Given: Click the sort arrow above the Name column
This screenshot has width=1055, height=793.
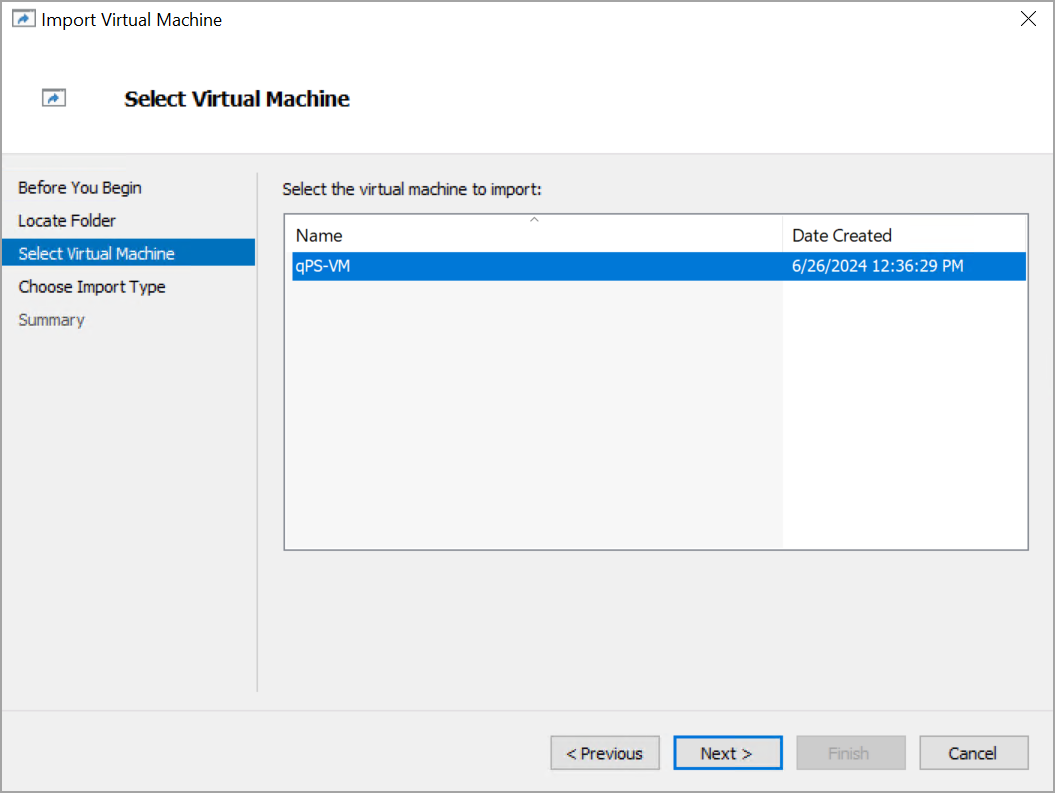Looking at the screenshot, I should click(534, 219).
